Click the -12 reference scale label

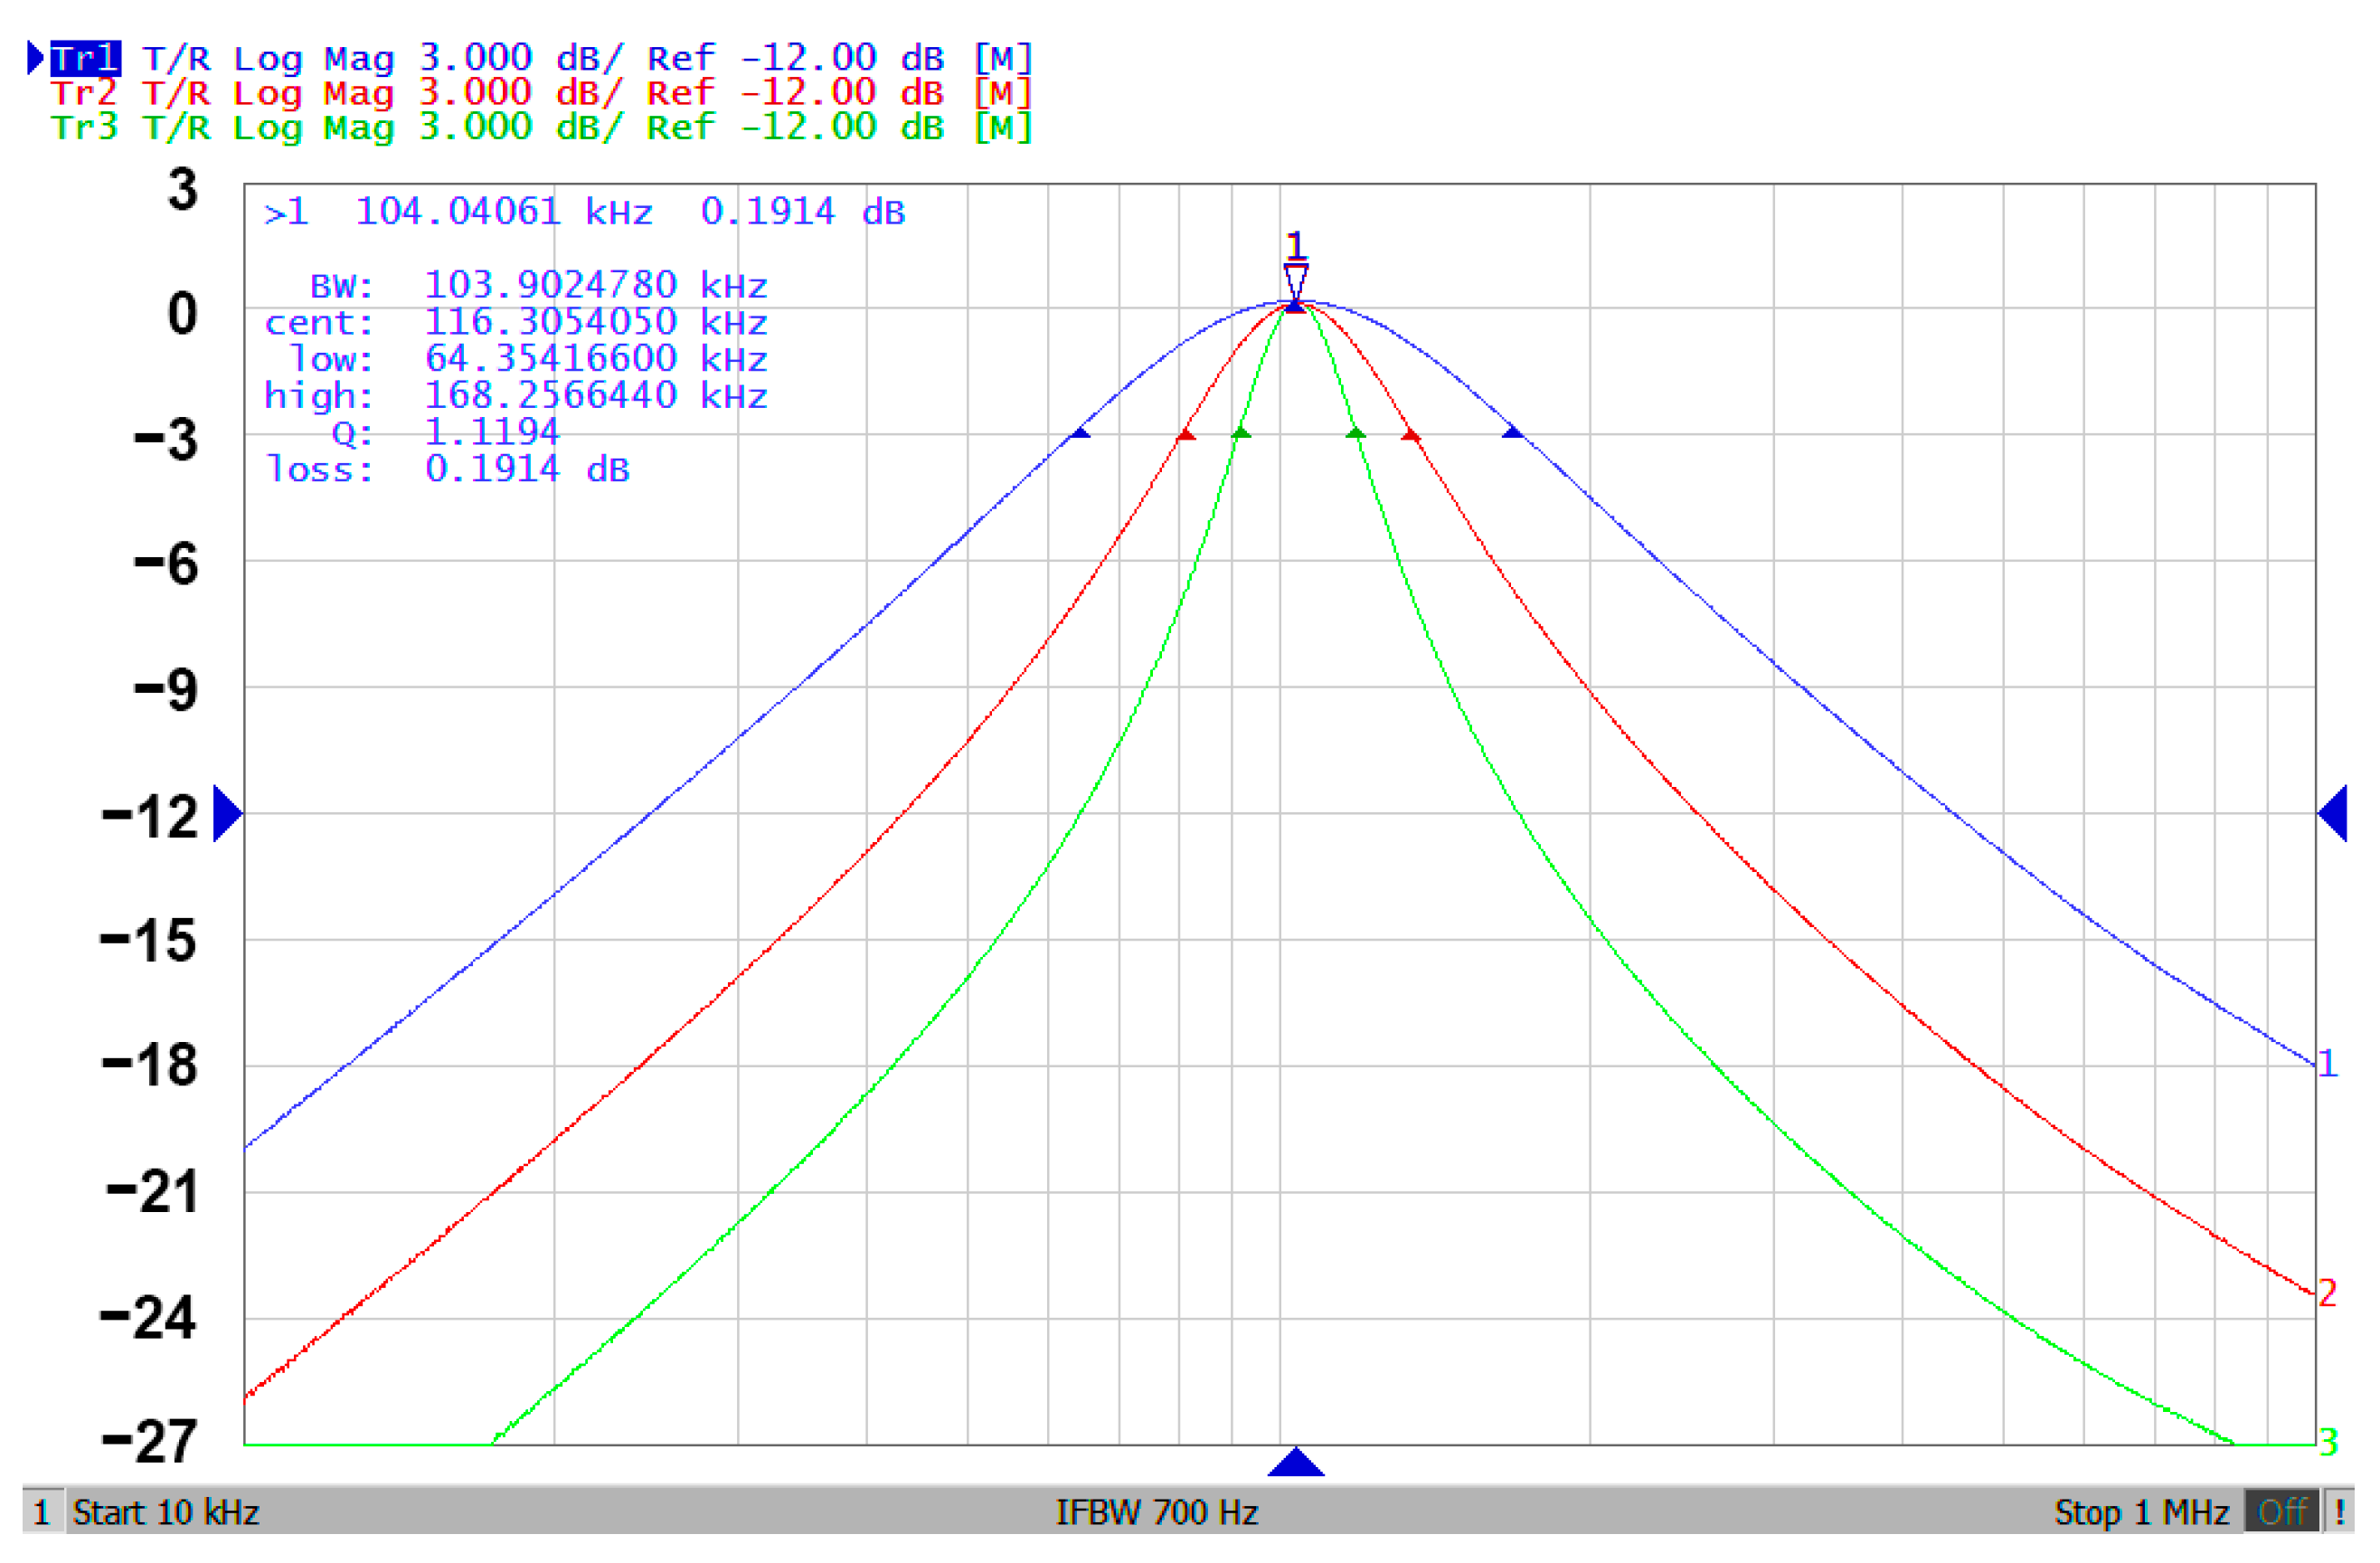pos(150,816)
